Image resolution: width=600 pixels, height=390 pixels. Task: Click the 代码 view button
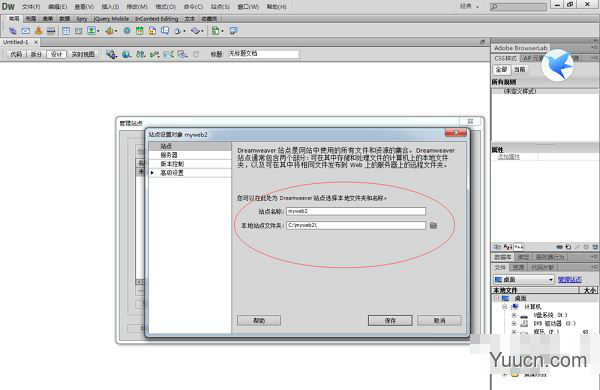click(x=16, y=55)
